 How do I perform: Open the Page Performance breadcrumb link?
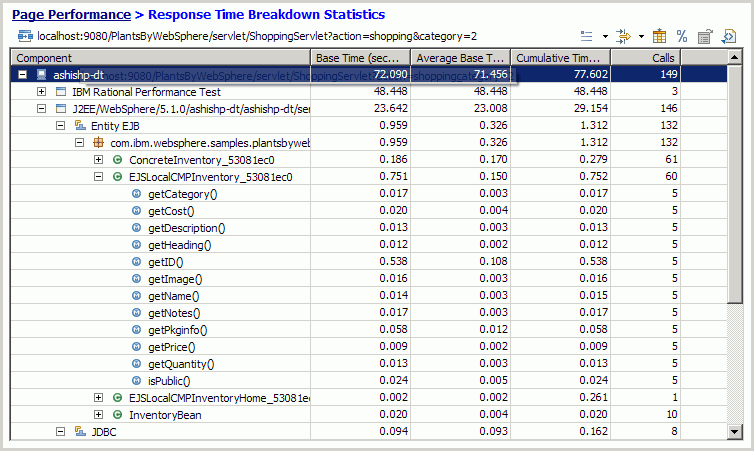(71, 14)
